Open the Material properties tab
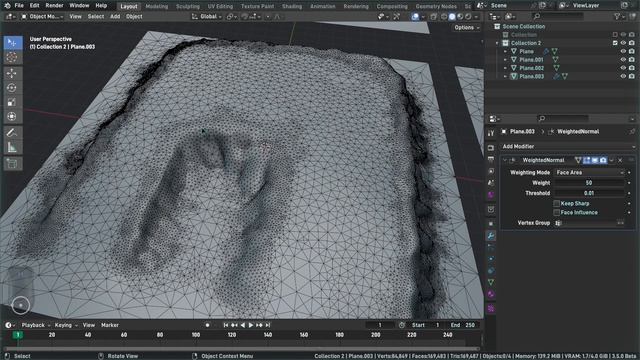 491,294
